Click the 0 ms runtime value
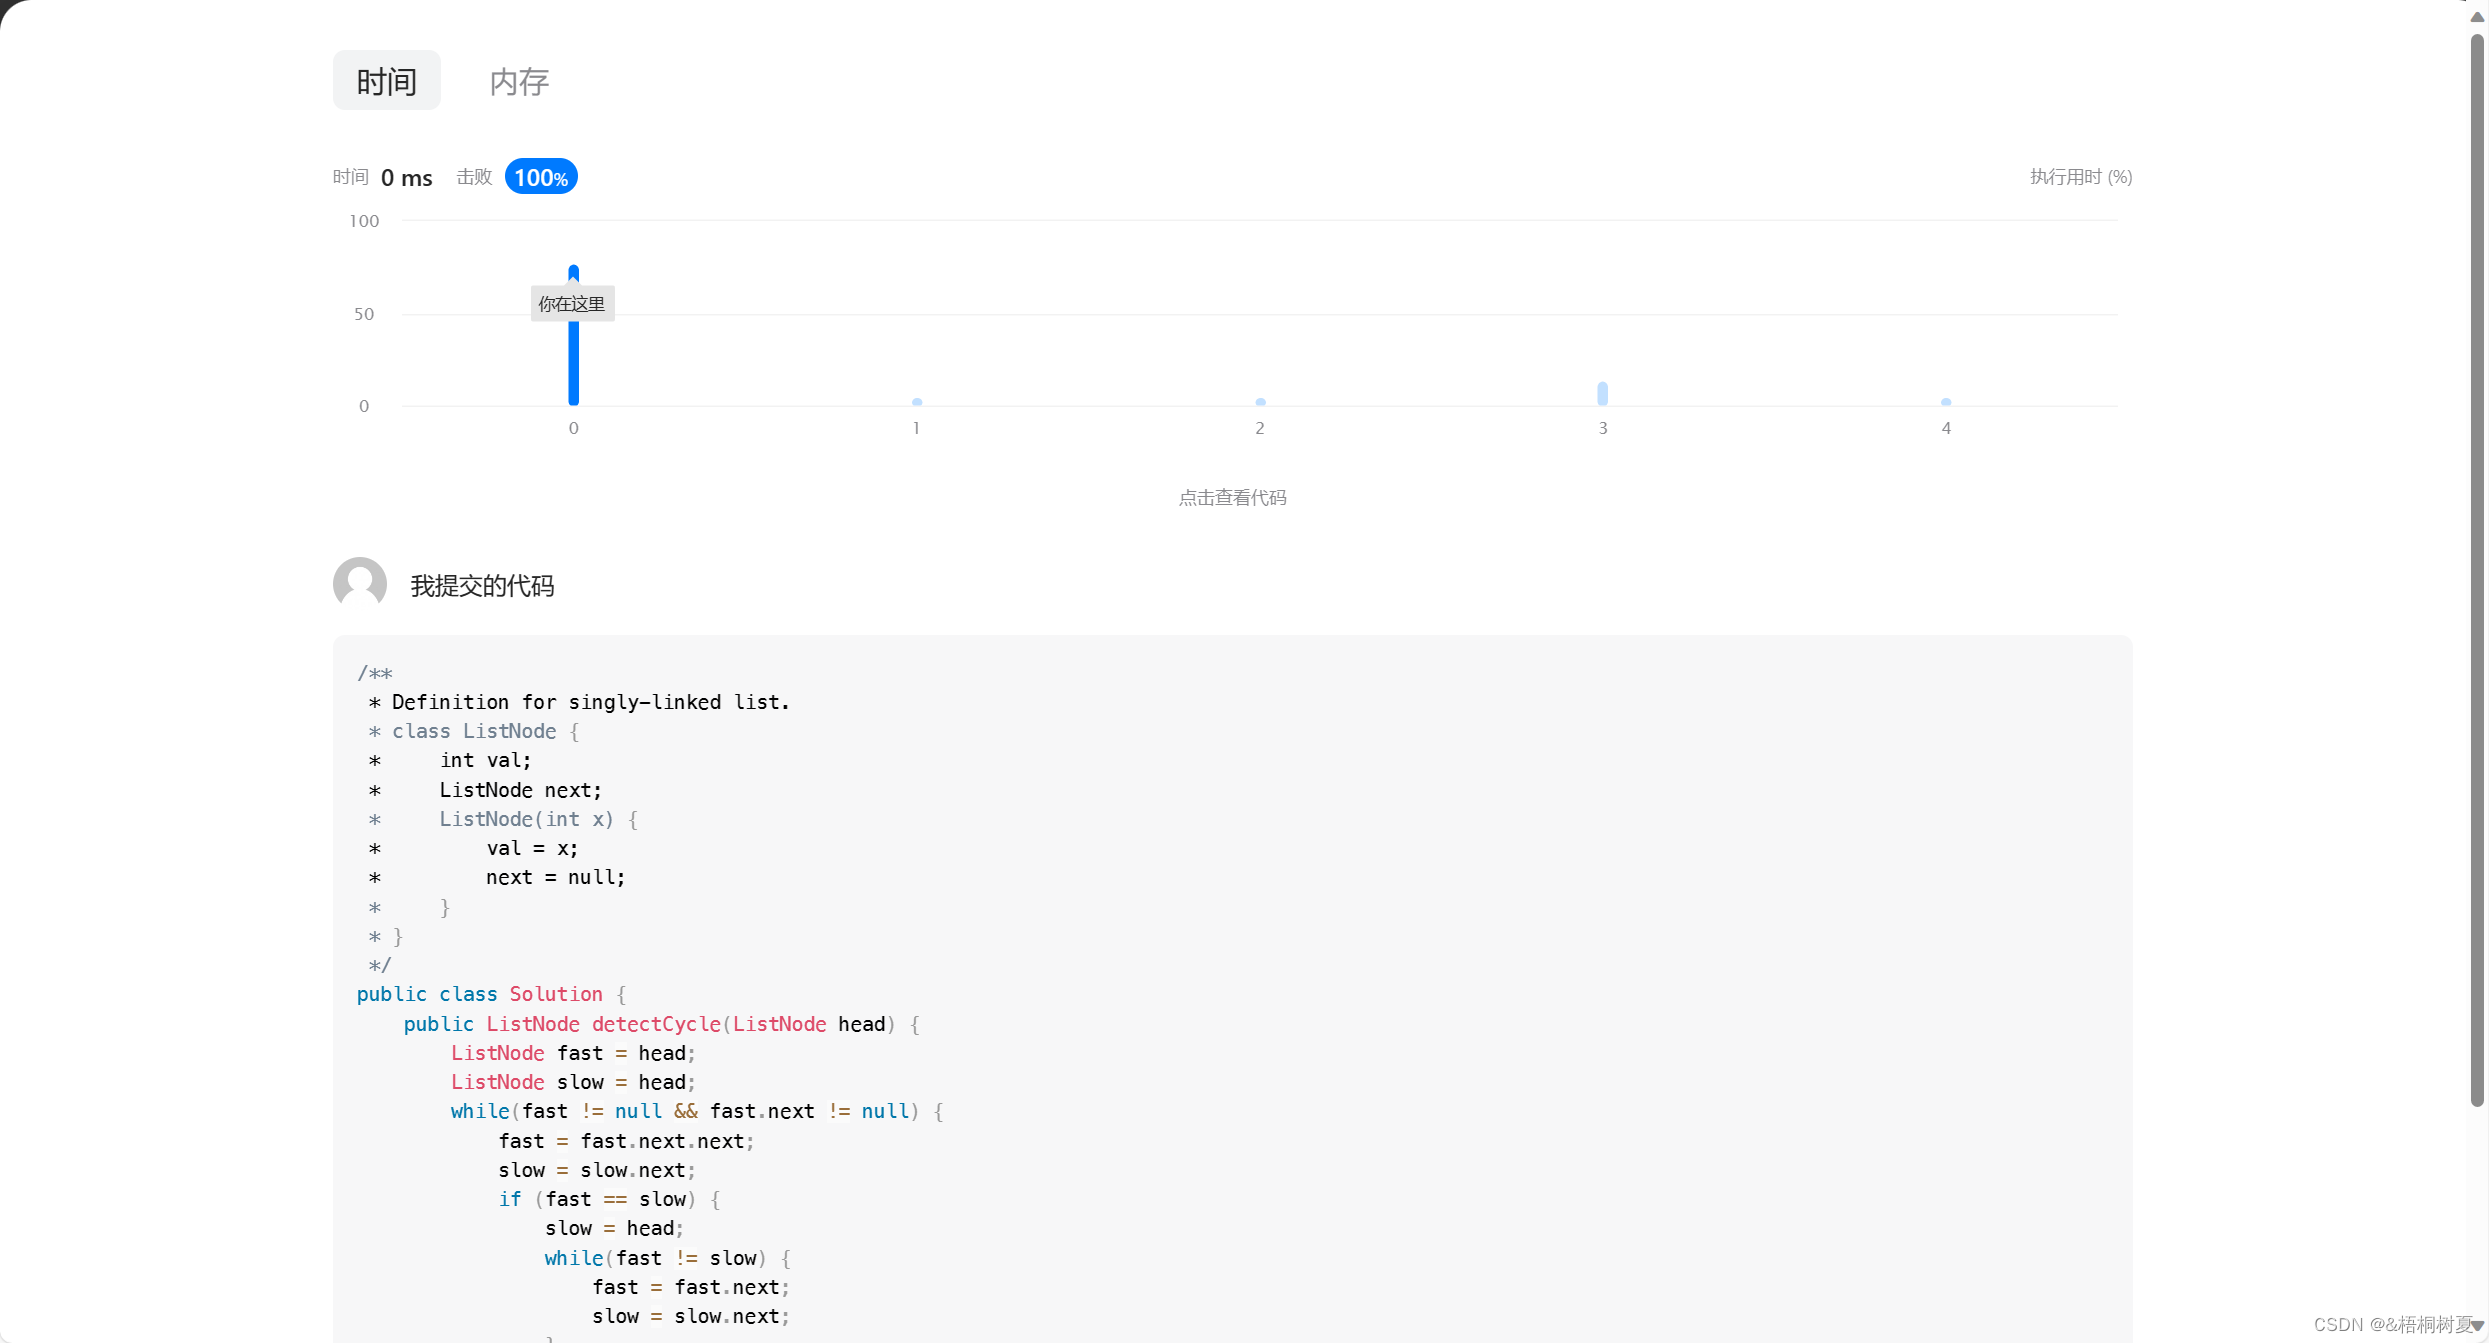2489x1343 pixels. (406, 178)
